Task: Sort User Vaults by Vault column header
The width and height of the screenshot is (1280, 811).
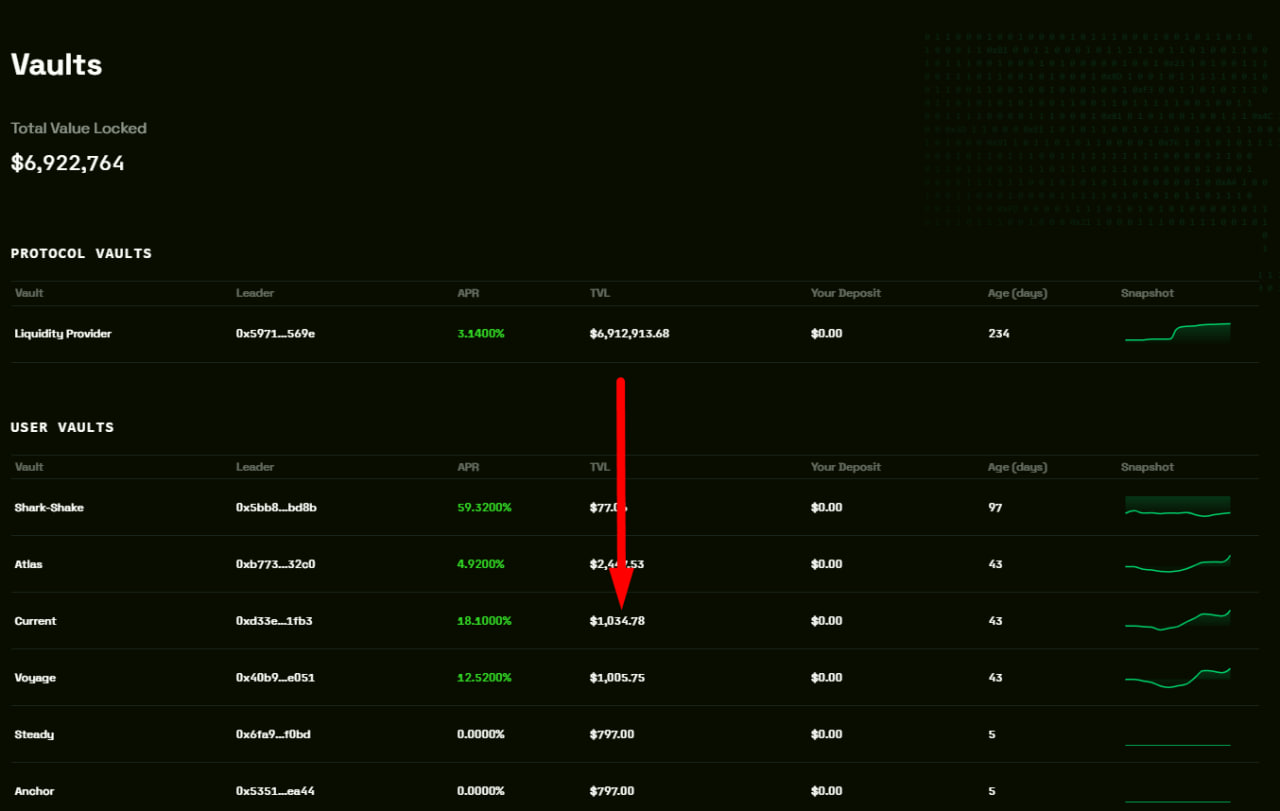Action: (x=29, y=467)
